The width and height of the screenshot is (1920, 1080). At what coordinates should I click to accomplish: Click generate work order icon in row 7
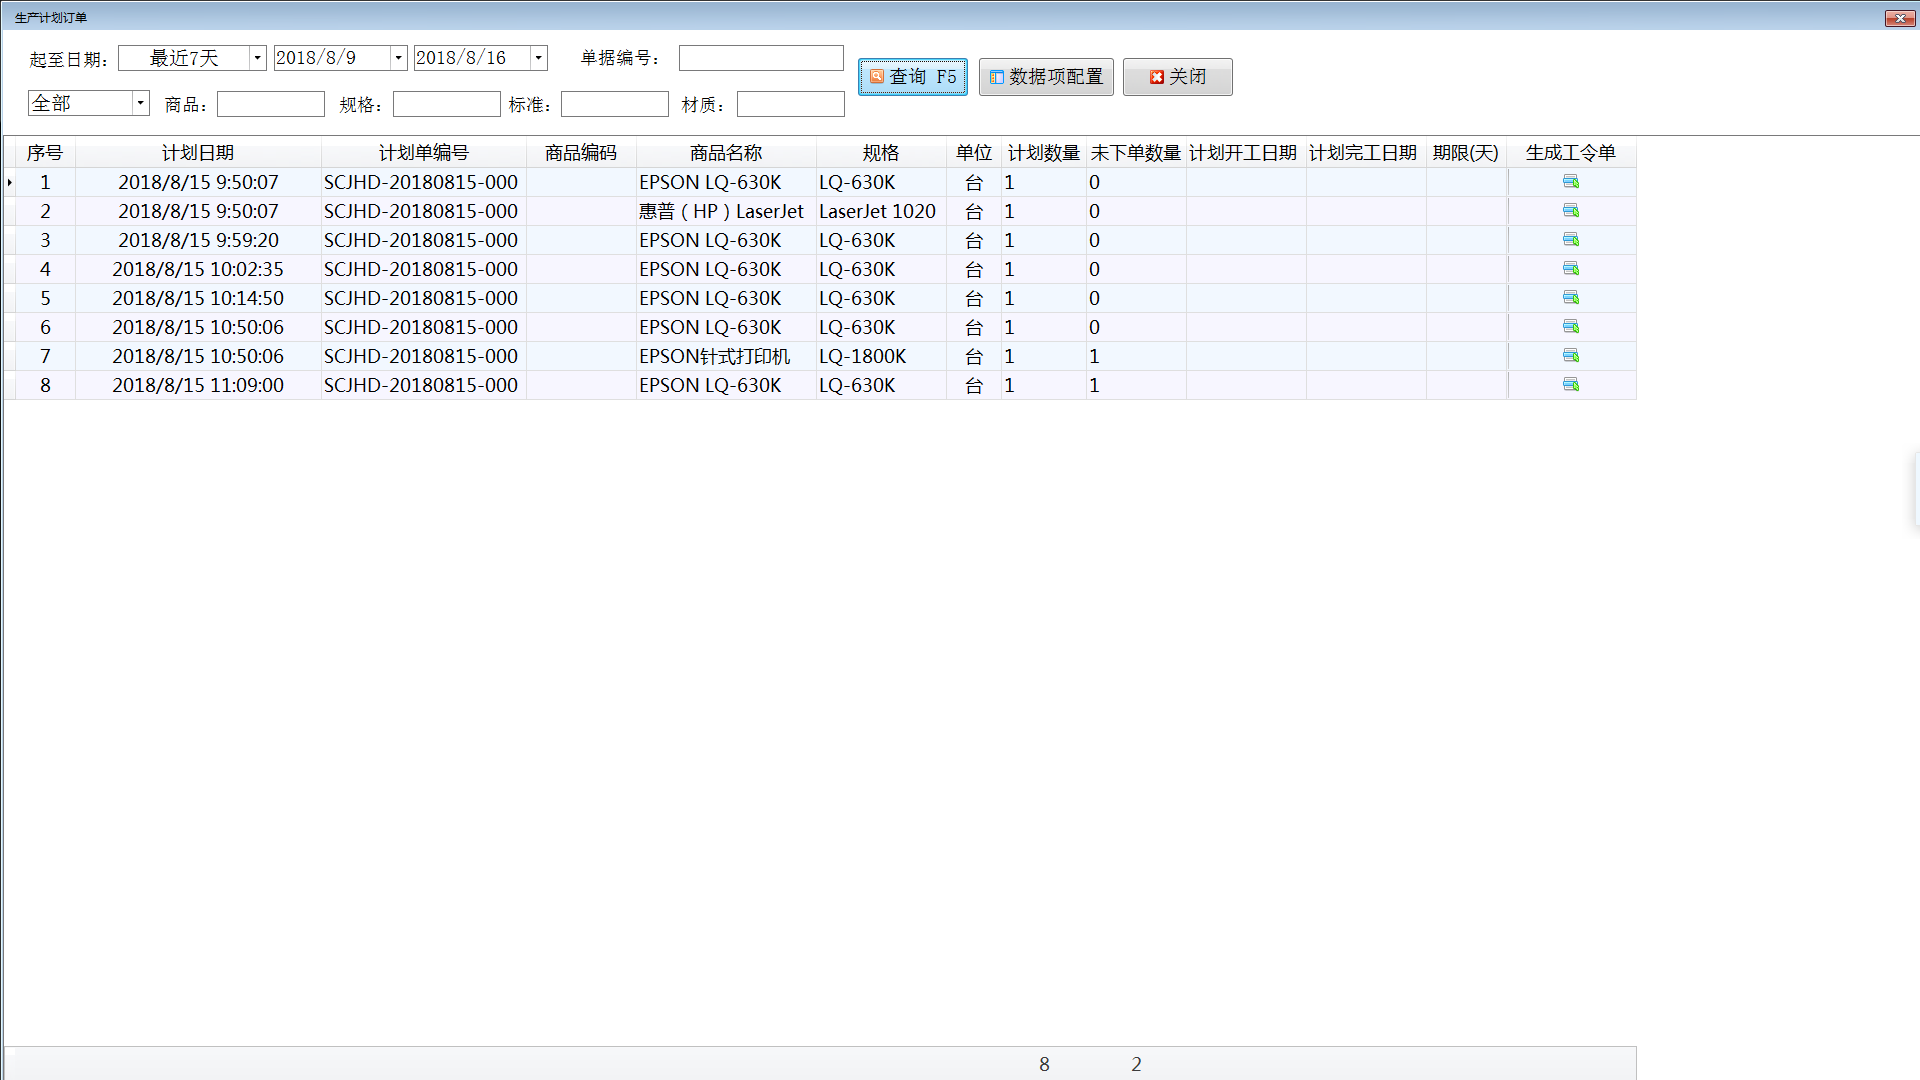(x=1570, y=356)
